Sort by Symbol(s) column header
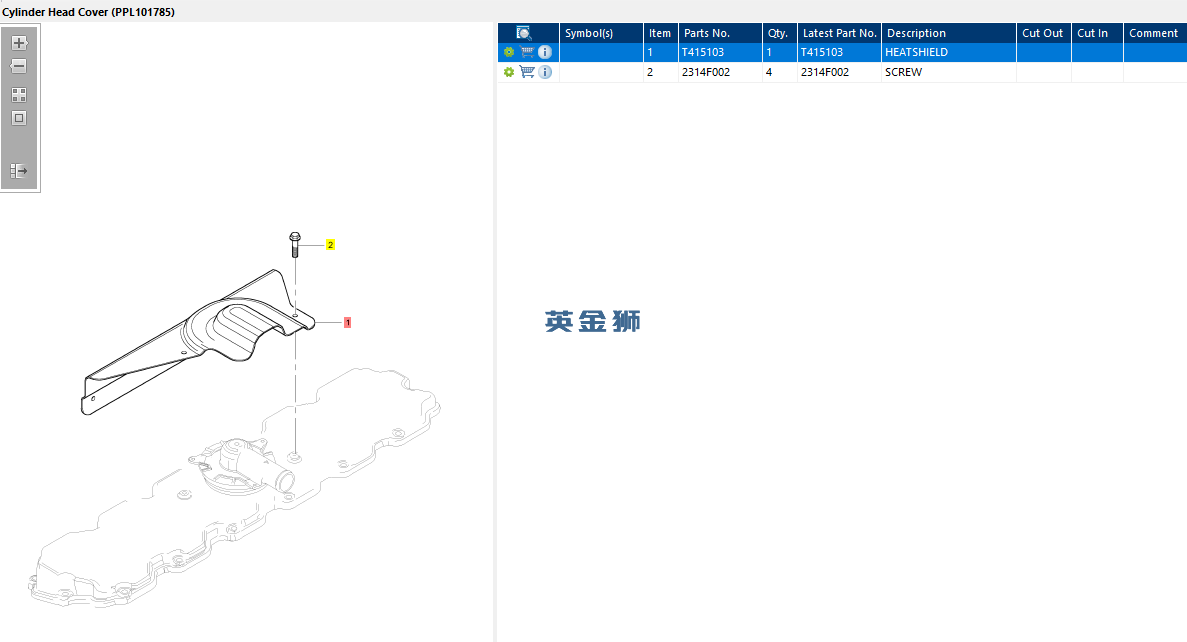This screenshot has height=642, width=1187. [601, 33]
